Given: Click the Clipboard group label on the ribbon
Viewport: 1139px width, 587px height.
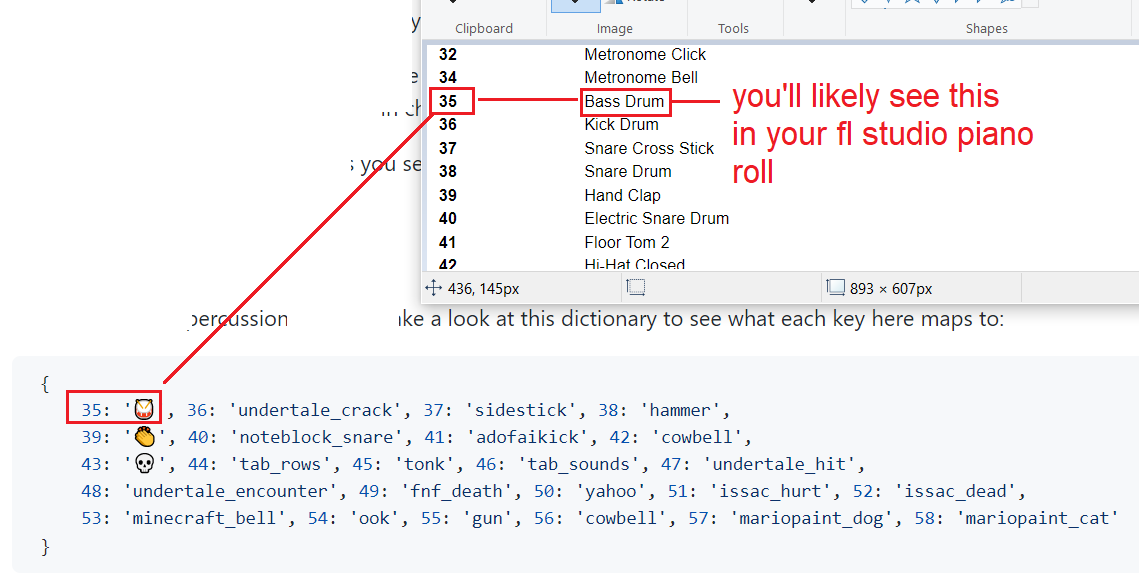Looking at the screenshot, I should 483,28.
